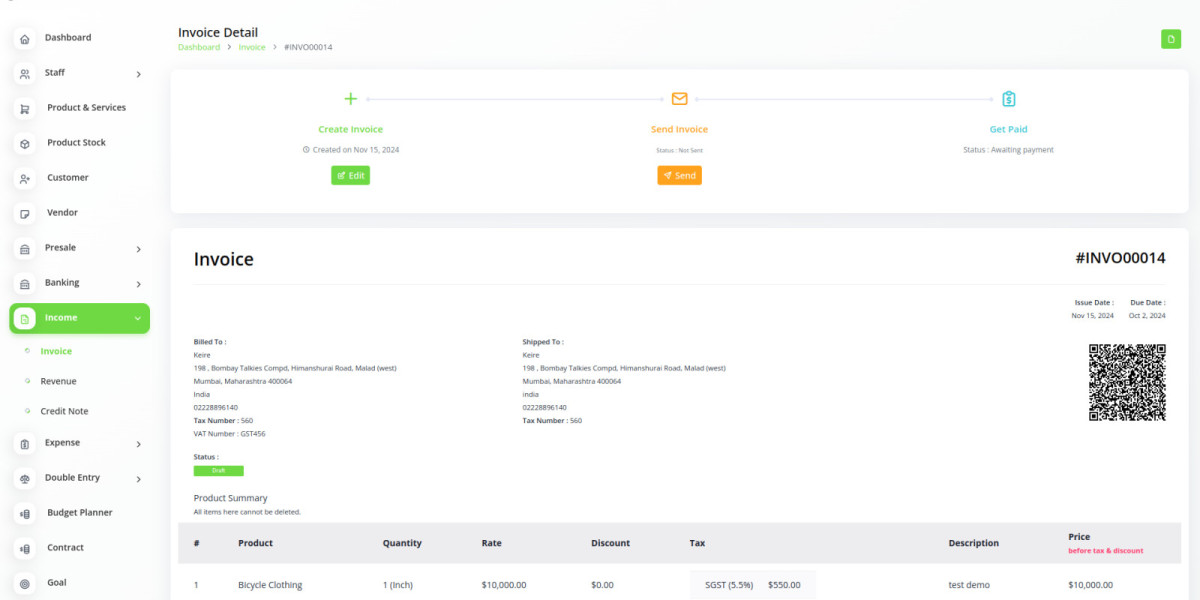Click the 1 (Inch) quantity cell
This screenshot has height=600, width=1200.
[397, 585]
